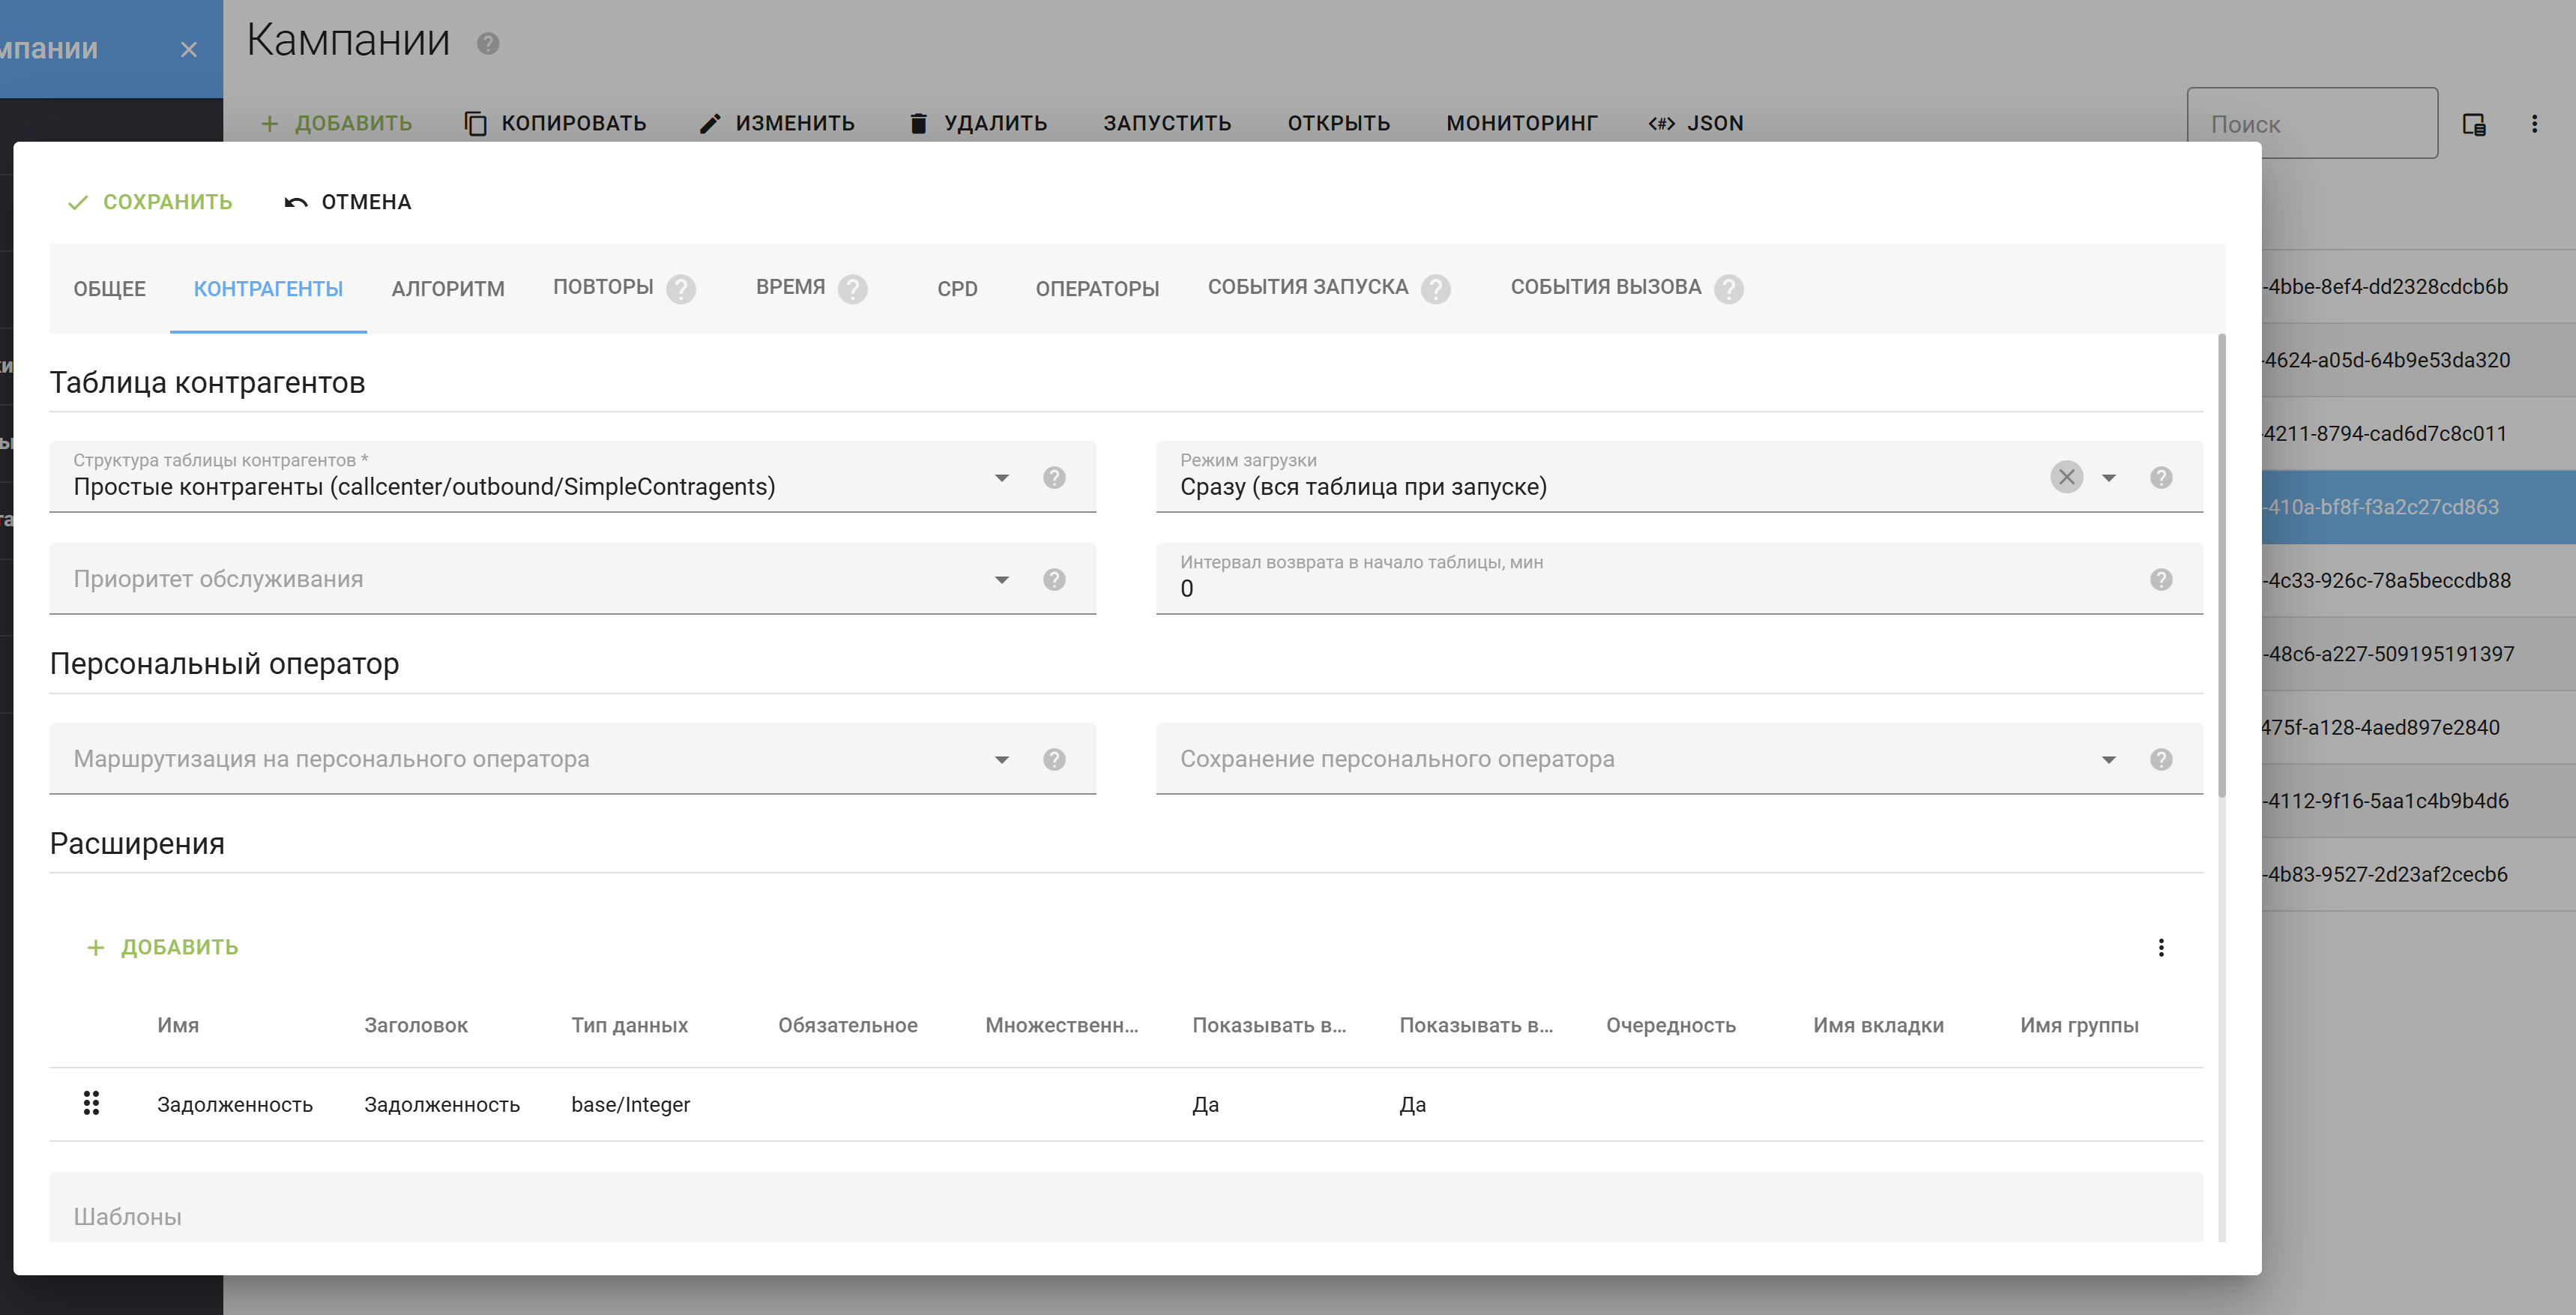Screen dimensions: 2576x1315
Task: Open Сохранение персонального оператора dropdown
Action: (2108, 760)
